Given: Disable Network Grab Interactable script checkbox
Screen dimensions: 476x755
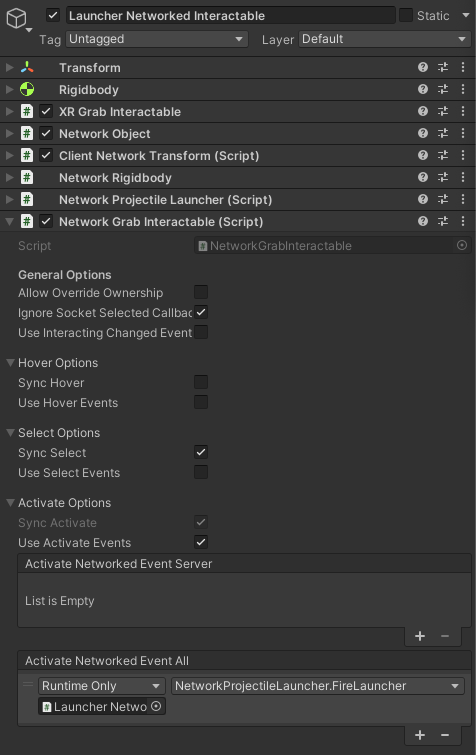Looking at the screenshot, I should [46, 221].
